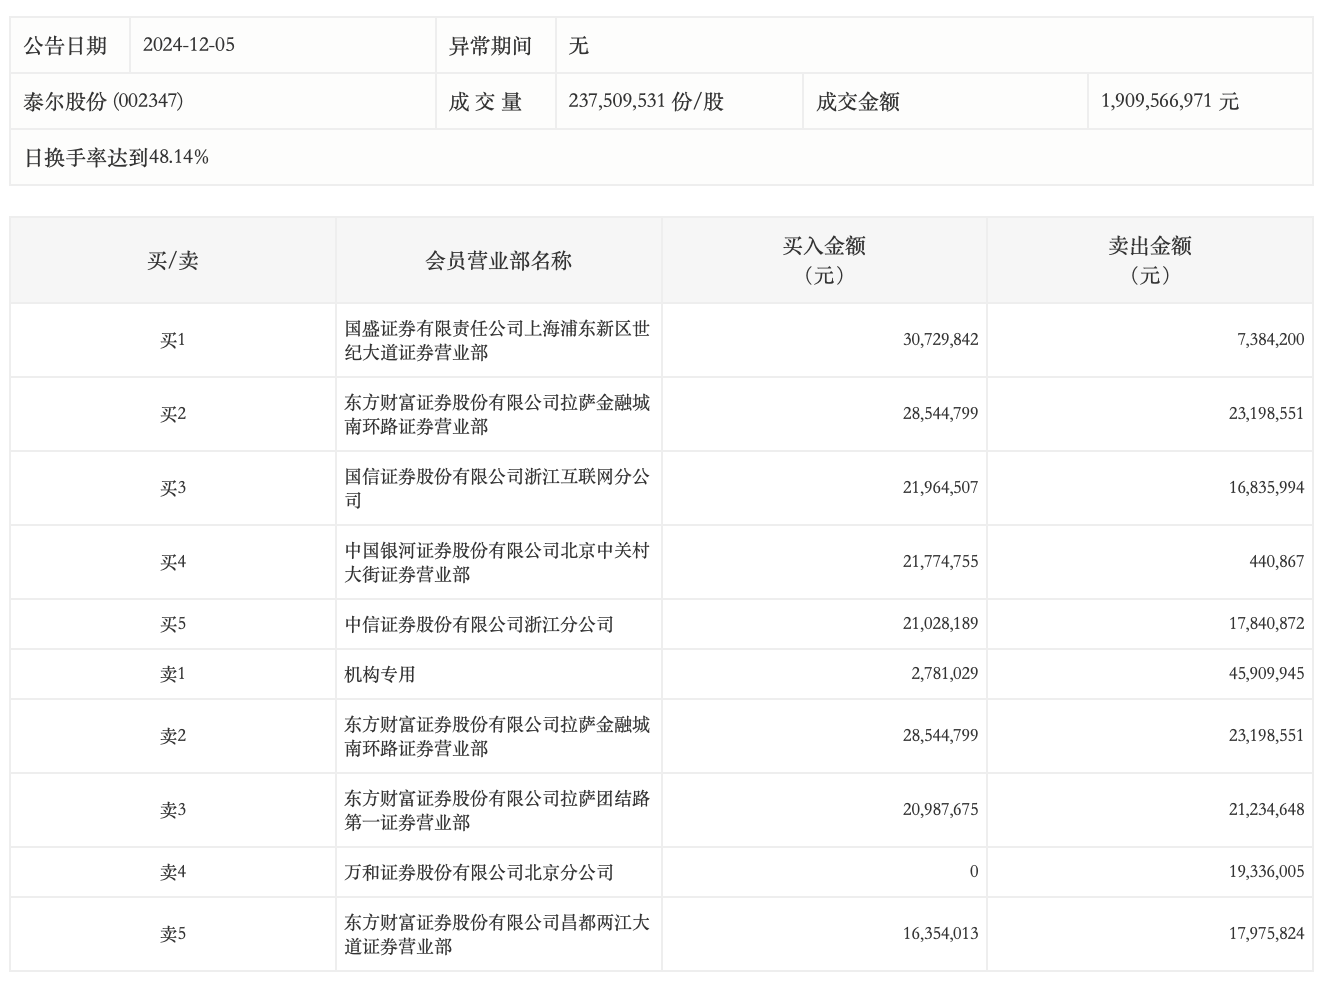Select 东方财富证券拉萨团结路第一证券营业部 entry

coord(497,810)
